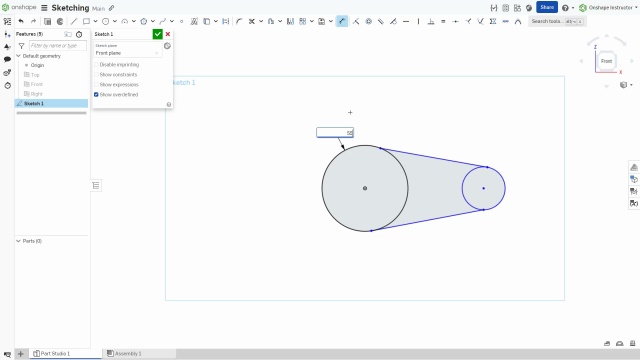Confirm Sketch 1 with green checkmark
Viewport: 640px width, 360px height.
tap(158, 34)
